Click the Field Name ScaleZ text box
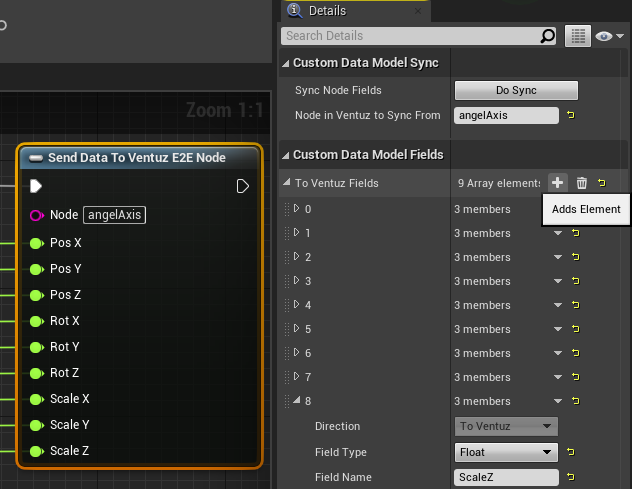Image resolution: width=632 pixels, height=489 pixels. point(505,477)
